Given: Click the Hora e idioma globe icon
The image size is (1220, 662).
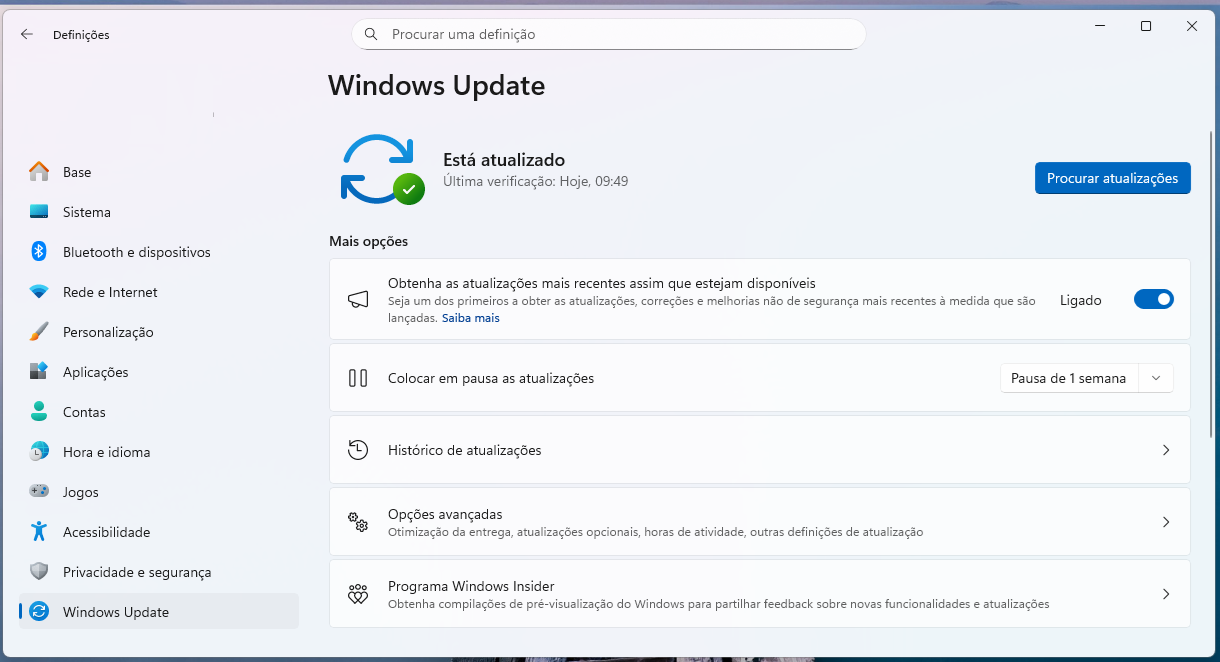Looking at the screenshot, I should [x=39, y=452].
